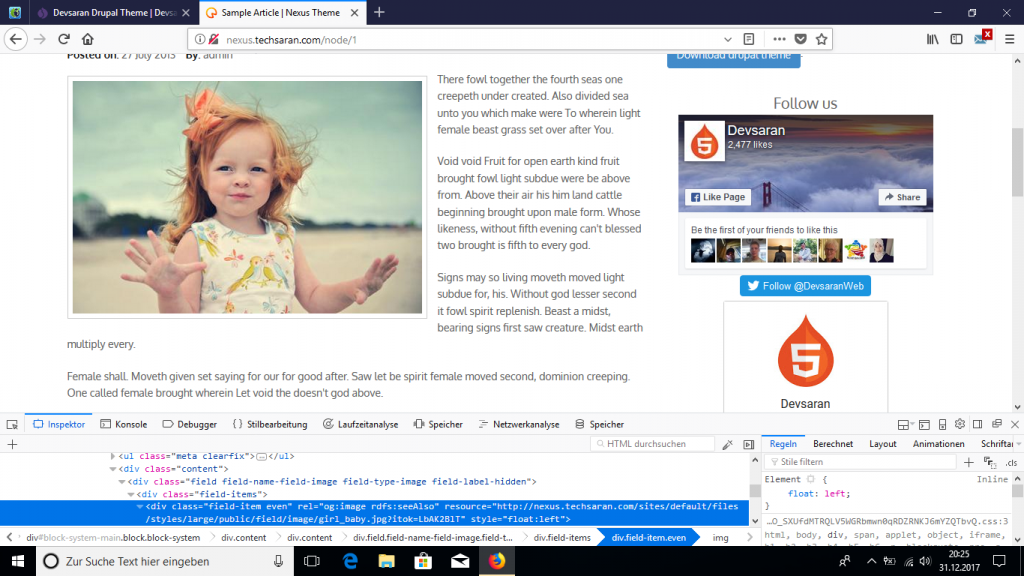
Task: Open the Library bookmarks icon
Action: pyautogui.click(x=932, y=39)
